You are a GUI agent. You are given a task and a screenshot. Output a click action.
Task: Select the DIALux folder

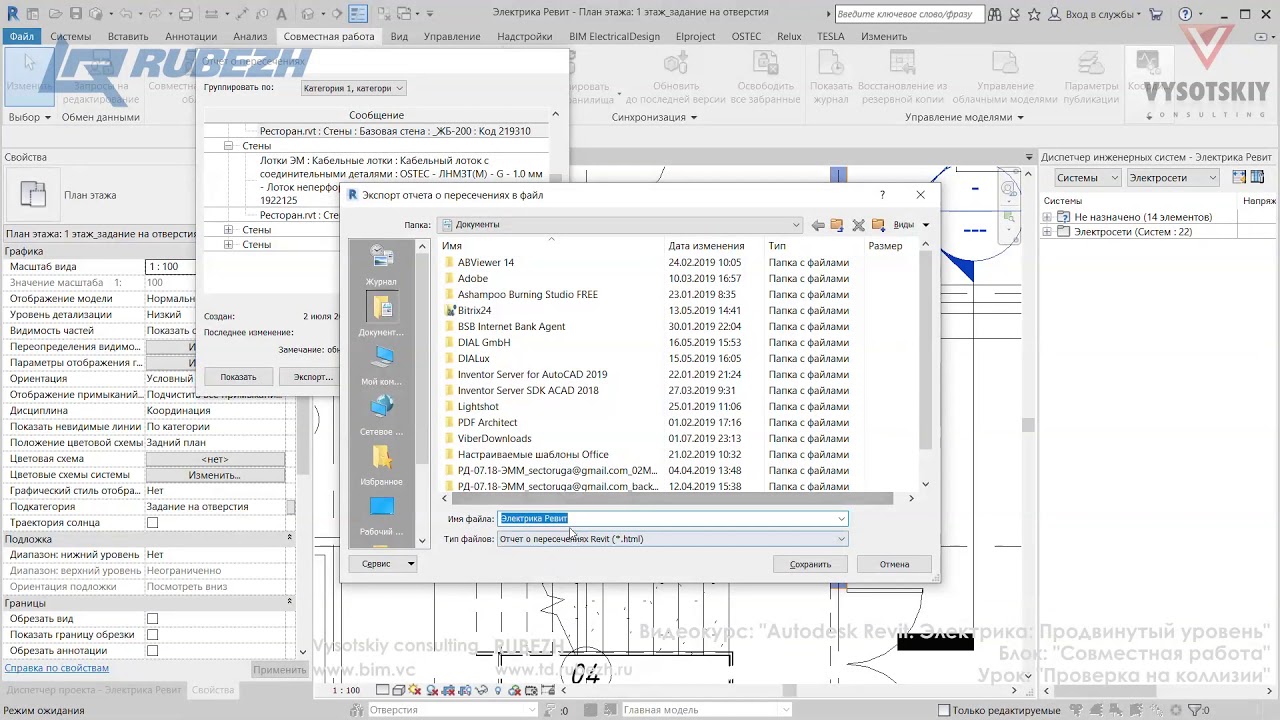click(x=473, y=359)
